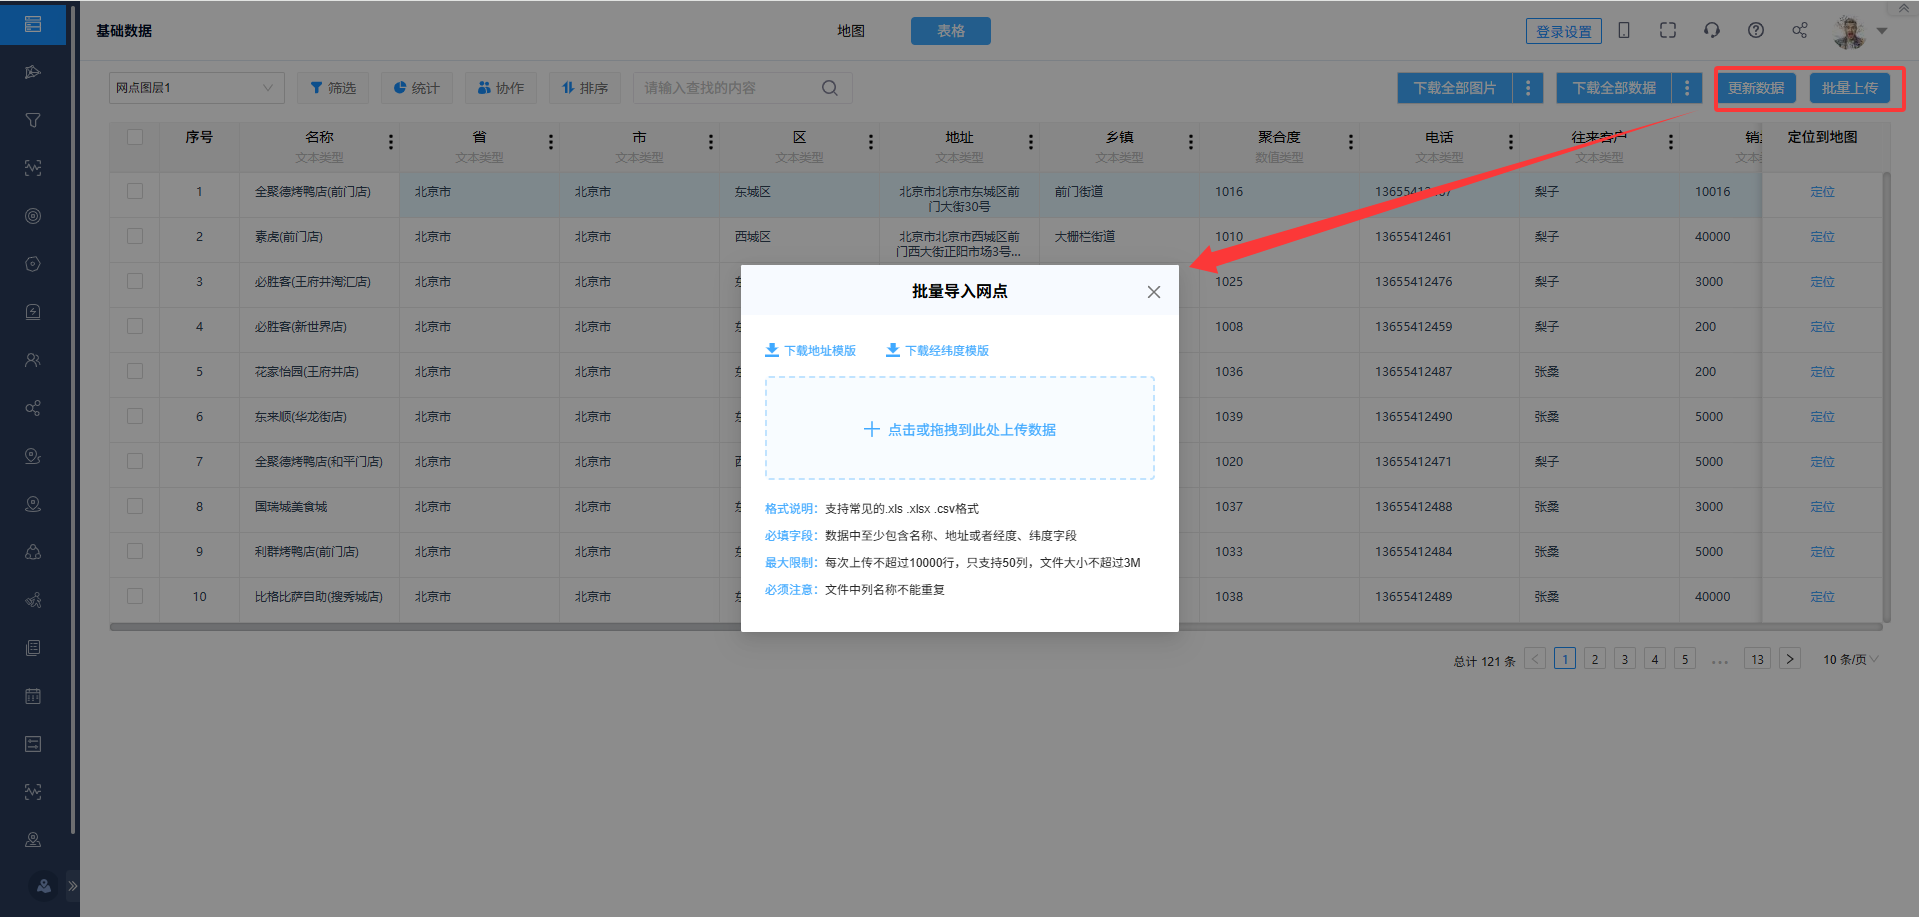The width and height of the screenshot is (1919, 917).
Task: Click the fullscreen icon in top bar
Action: point(1667,30)
